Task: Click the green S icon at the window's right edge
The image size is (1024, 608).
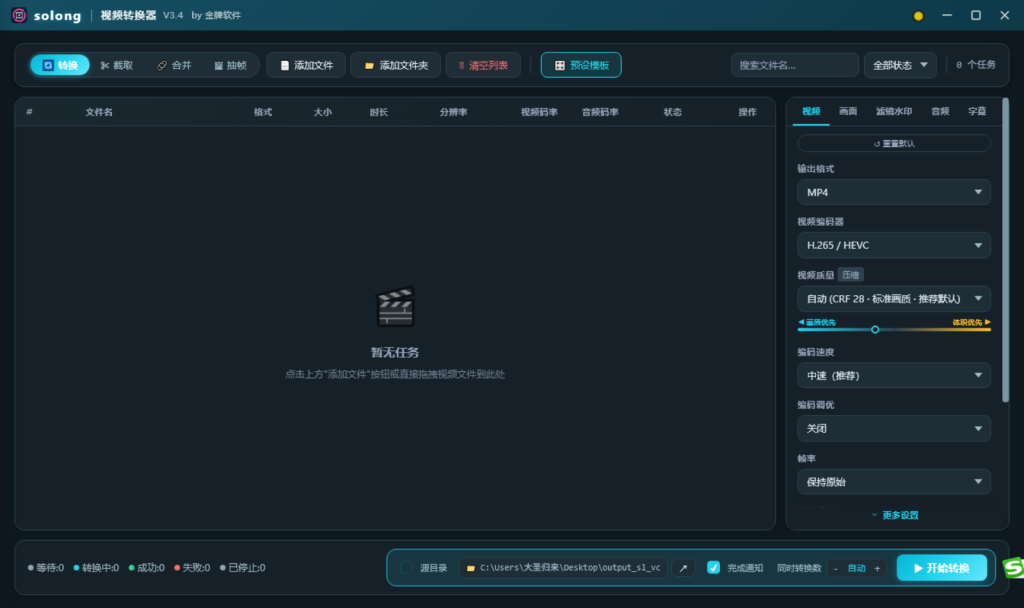Action: pyautogui.click(x=1014, y=568)
